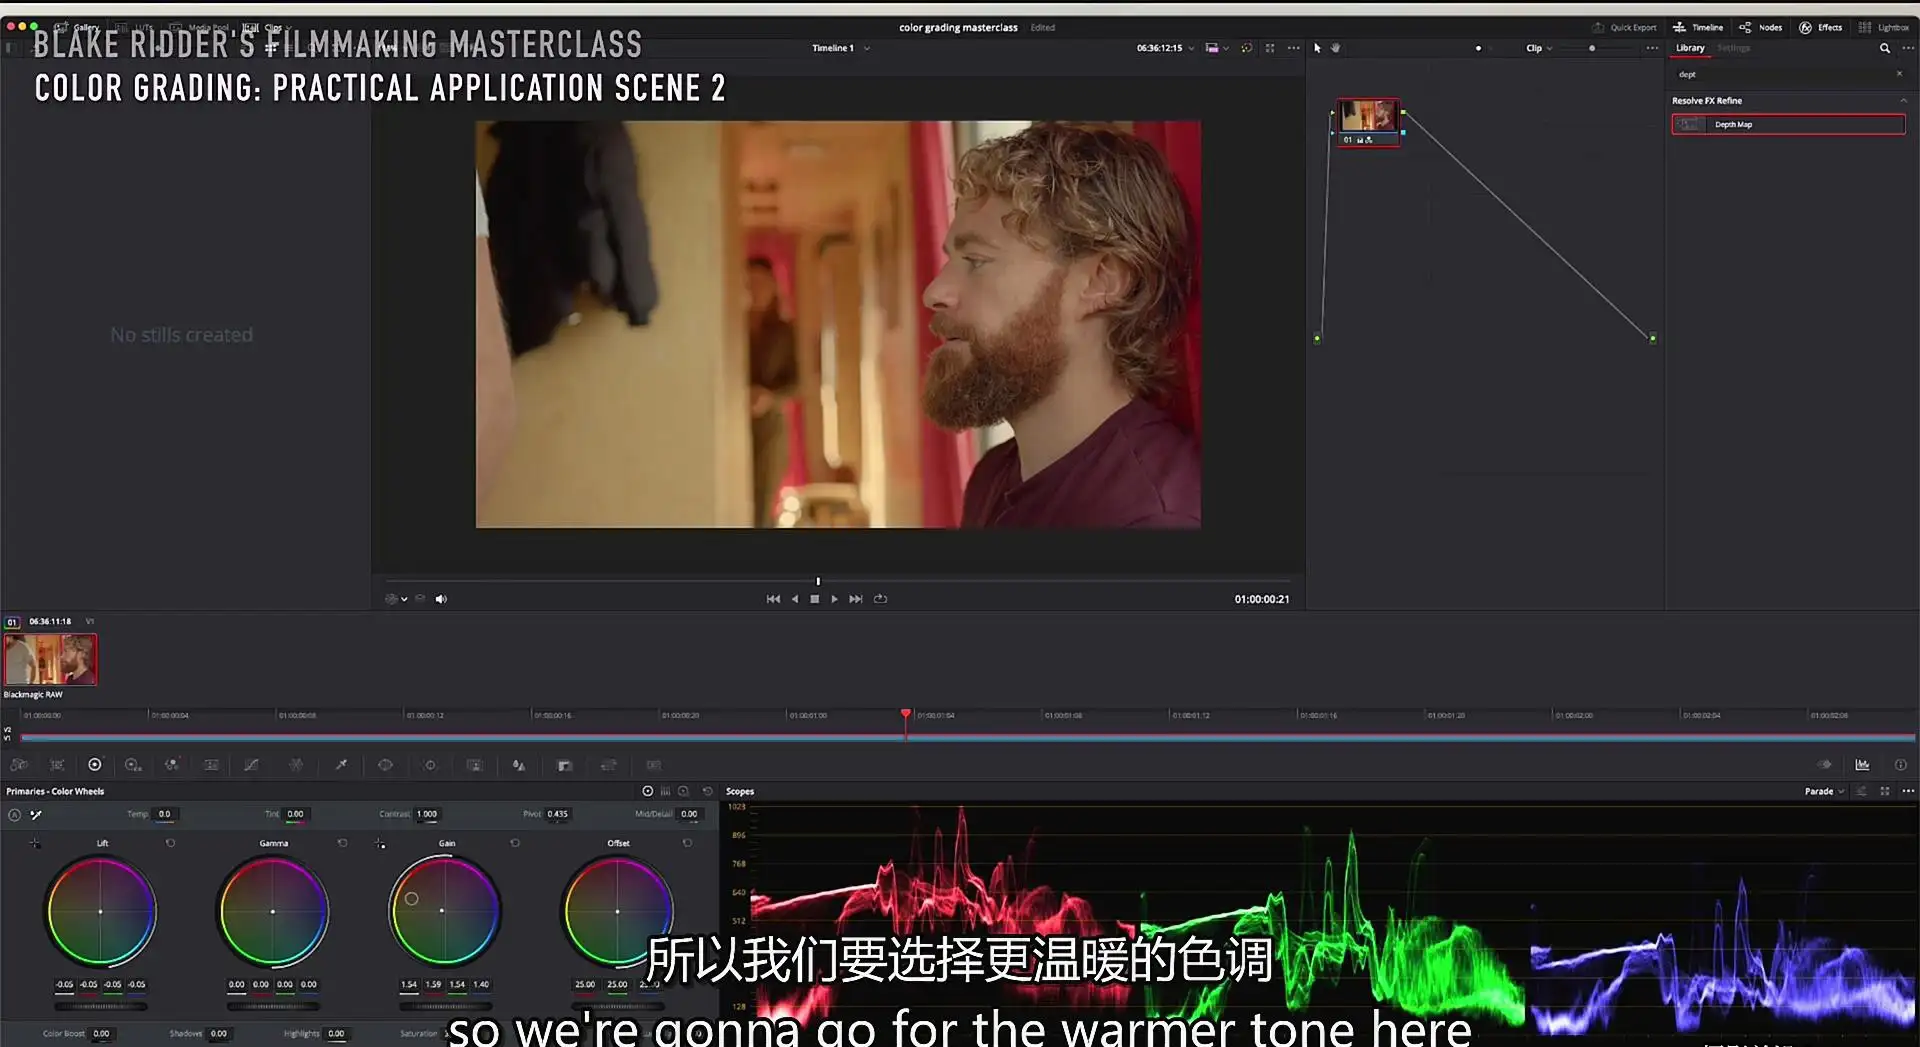The height and width of the screenshot is (1047, 1920).
Task: Open the Lightbox view
Action: point(1884,27)
